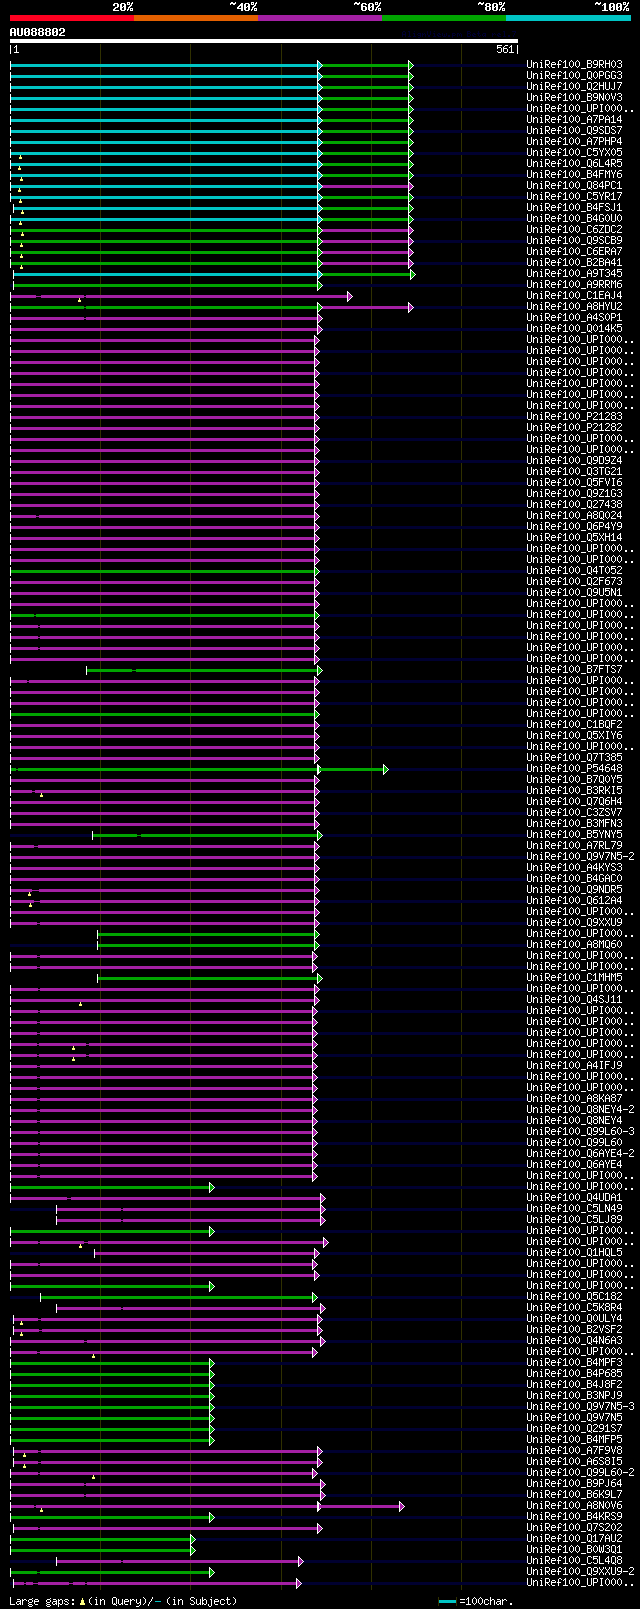Screen dimensions: 640x1609
Task: Select the UniRef100_Q014K5 label
Action: (575, 328)
